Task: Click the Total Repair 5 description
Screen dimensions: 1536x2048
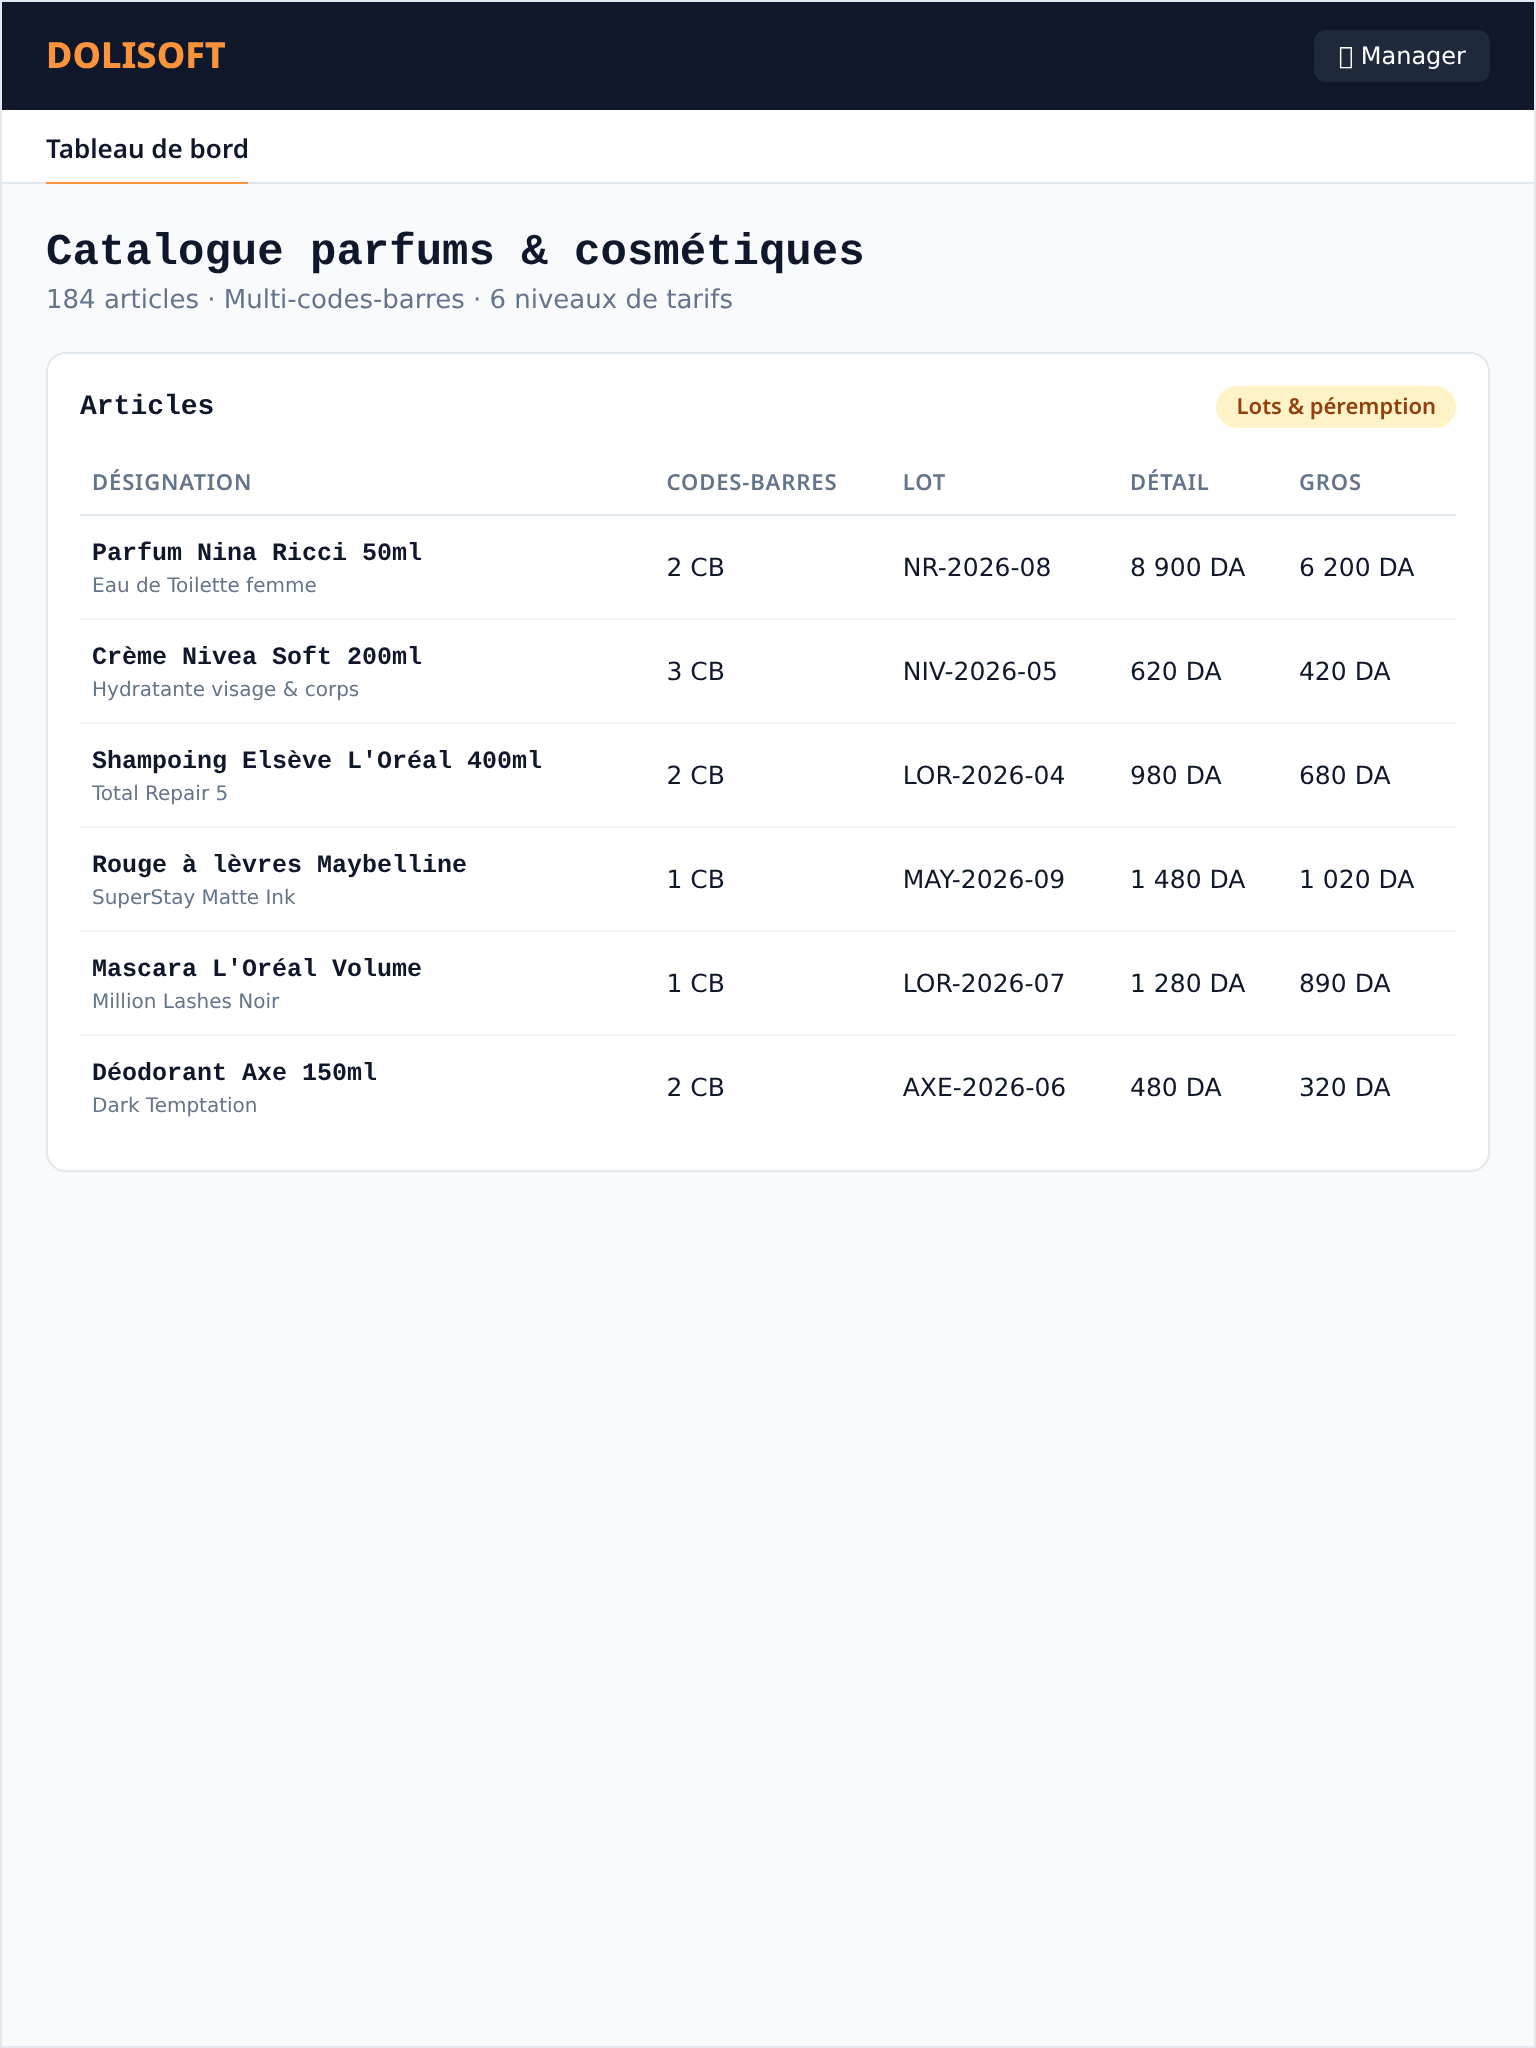Action: tap(160, 793)
